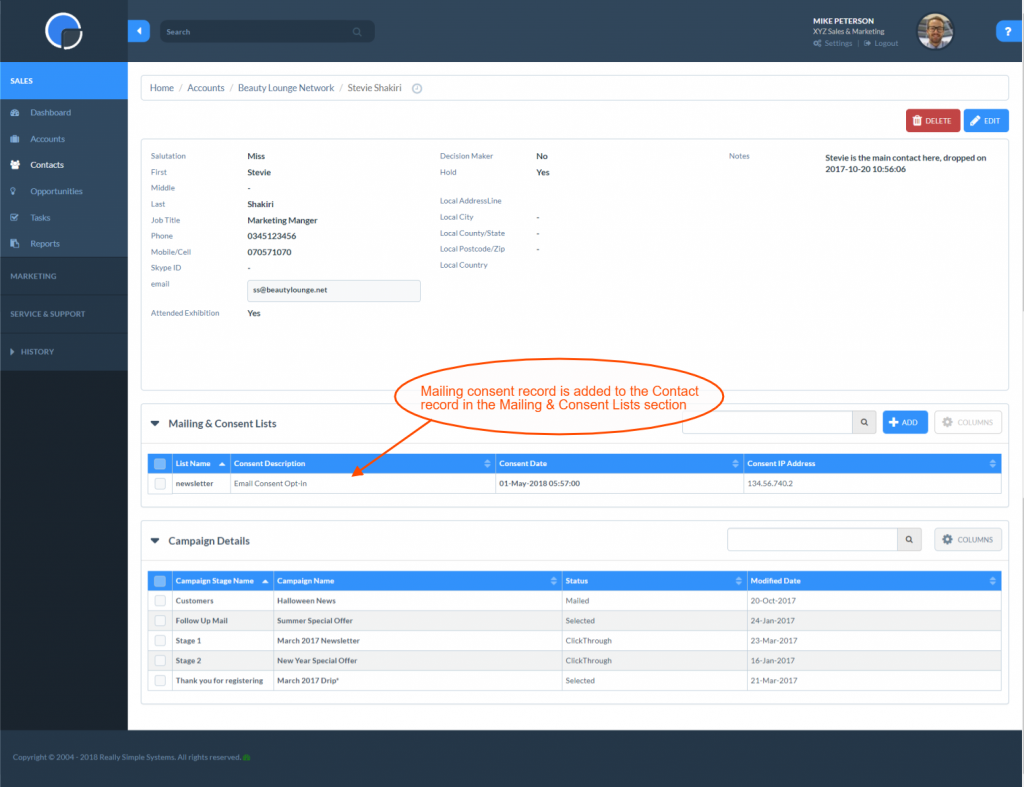Select the checkbox for the newsletter consent row
The image size is (1024, 787).
click(162, 482)
